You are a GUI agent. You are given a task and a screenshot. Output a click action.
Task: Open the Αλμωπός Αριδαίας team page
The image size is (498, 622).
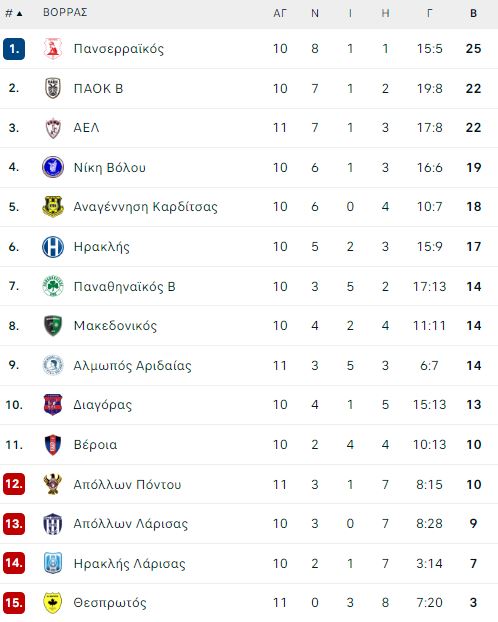[x=132, y=365]
